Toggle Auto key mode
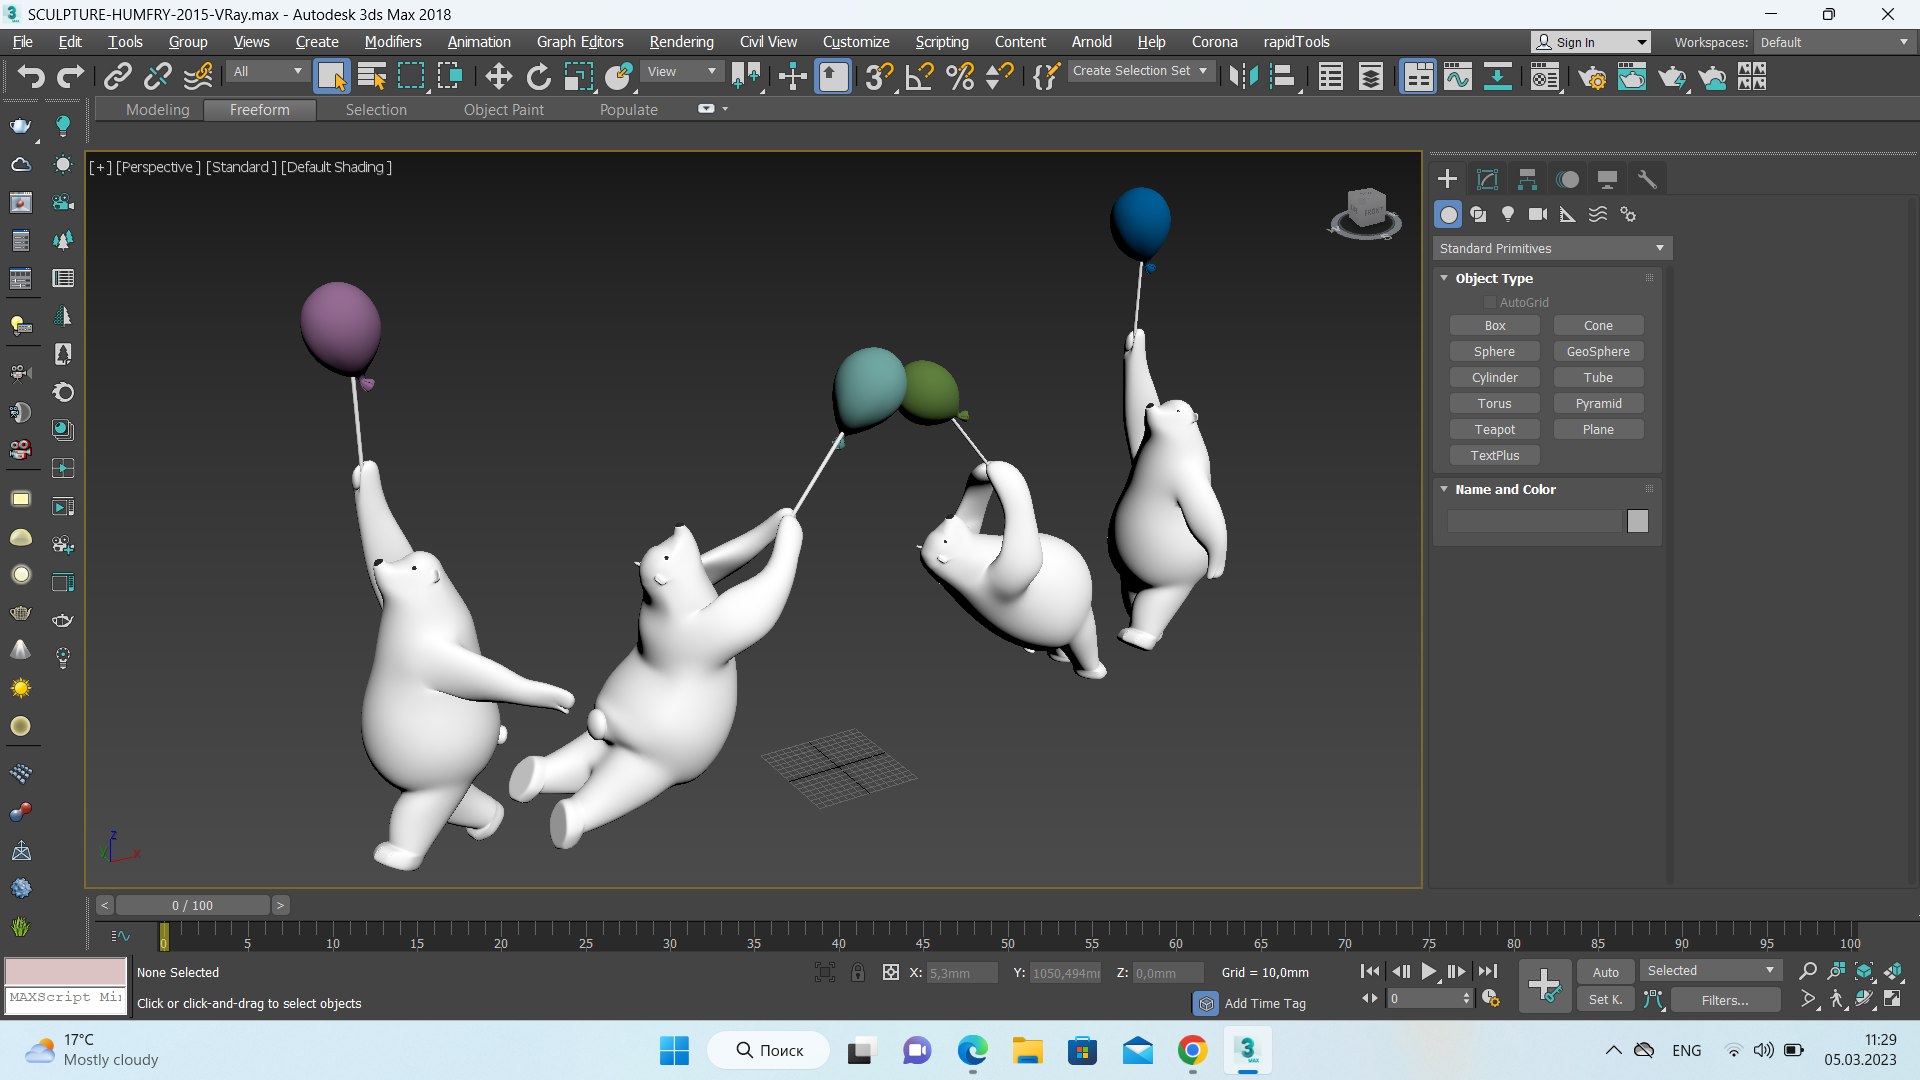Viewport: 1920px width, 1080px height. point(1606,972)
